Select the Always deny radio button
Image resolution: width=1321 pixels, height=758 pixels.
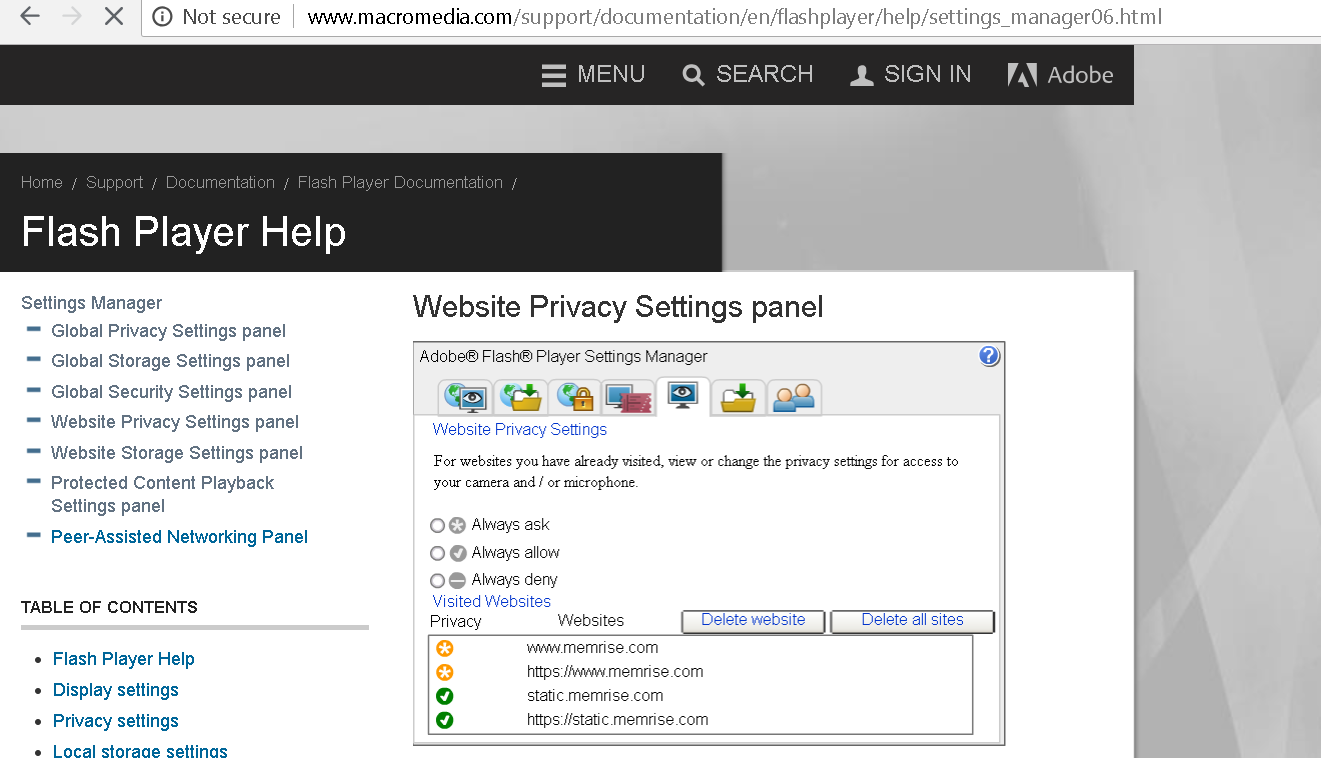pos(437,580)
